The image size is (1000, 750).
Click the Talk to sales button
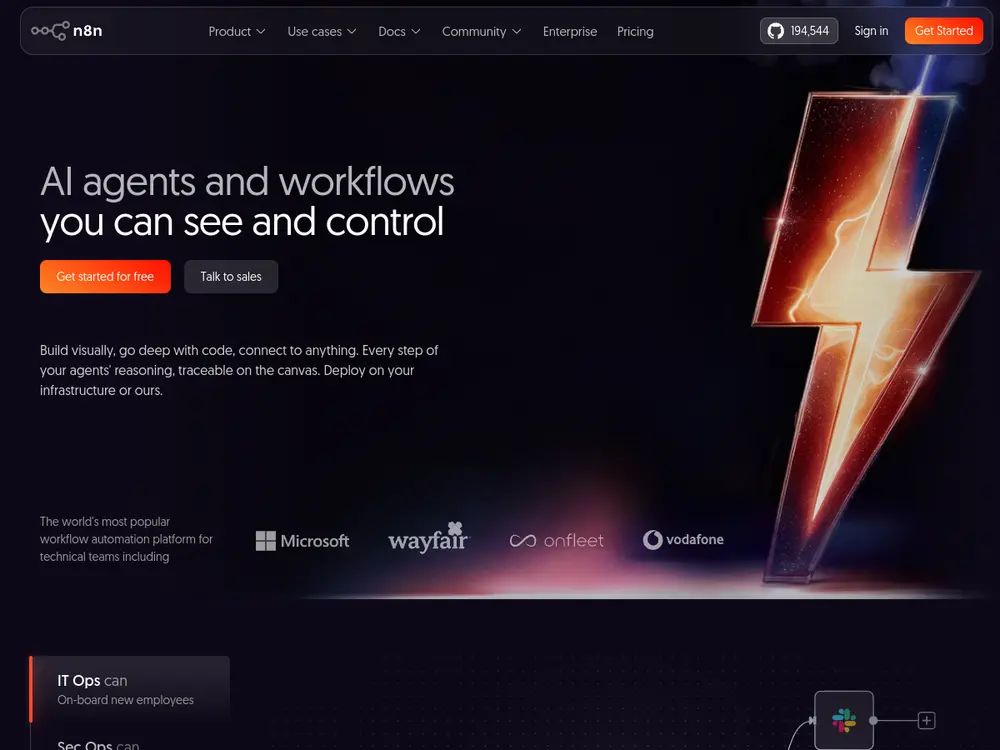pyautogui.click(x=231, y=277)
